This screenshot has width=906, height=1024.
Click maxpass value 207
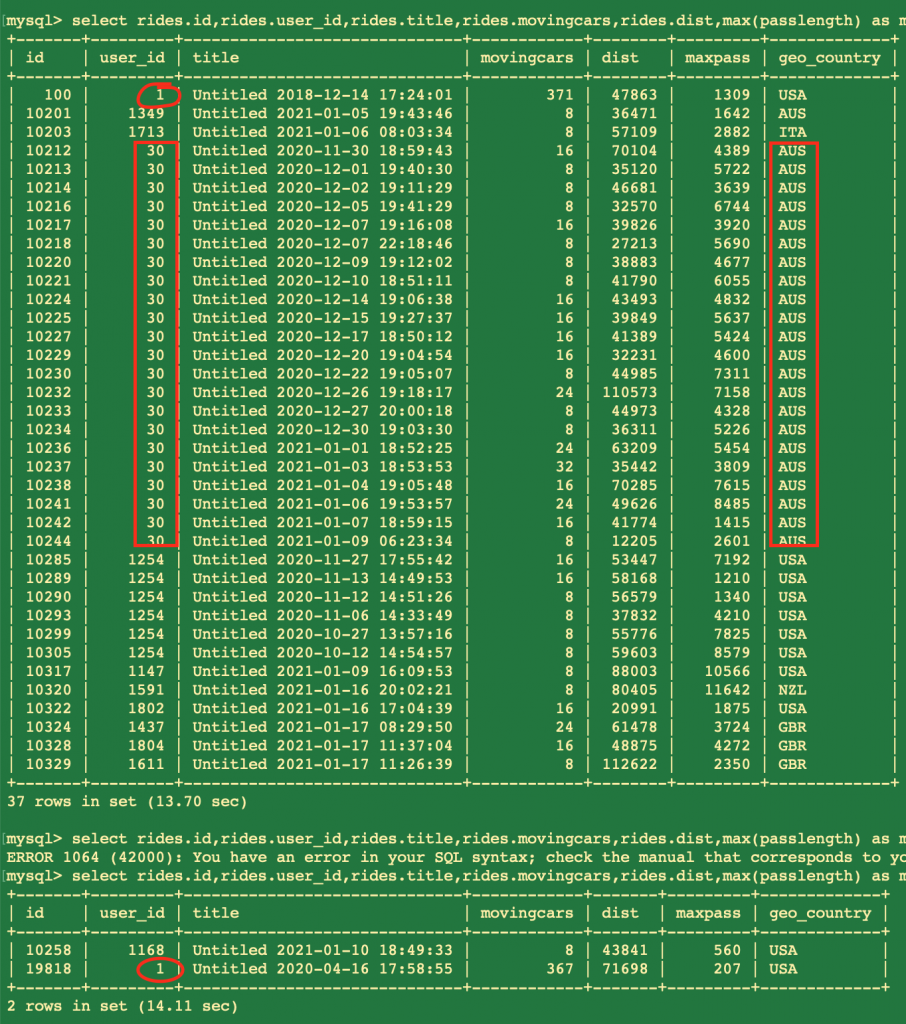coord(727,969)
